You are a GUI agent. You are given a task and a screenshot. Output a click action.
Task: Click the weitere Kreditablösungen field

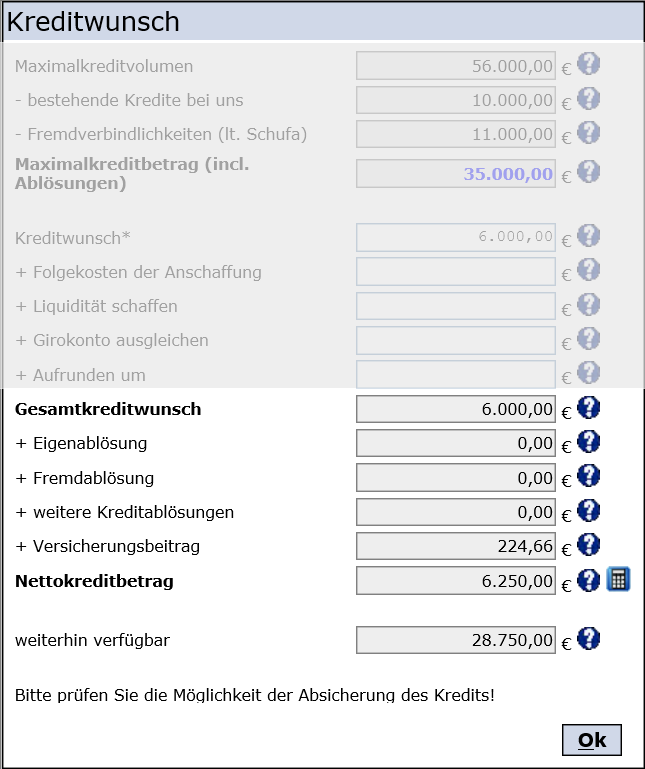[456, 512]
